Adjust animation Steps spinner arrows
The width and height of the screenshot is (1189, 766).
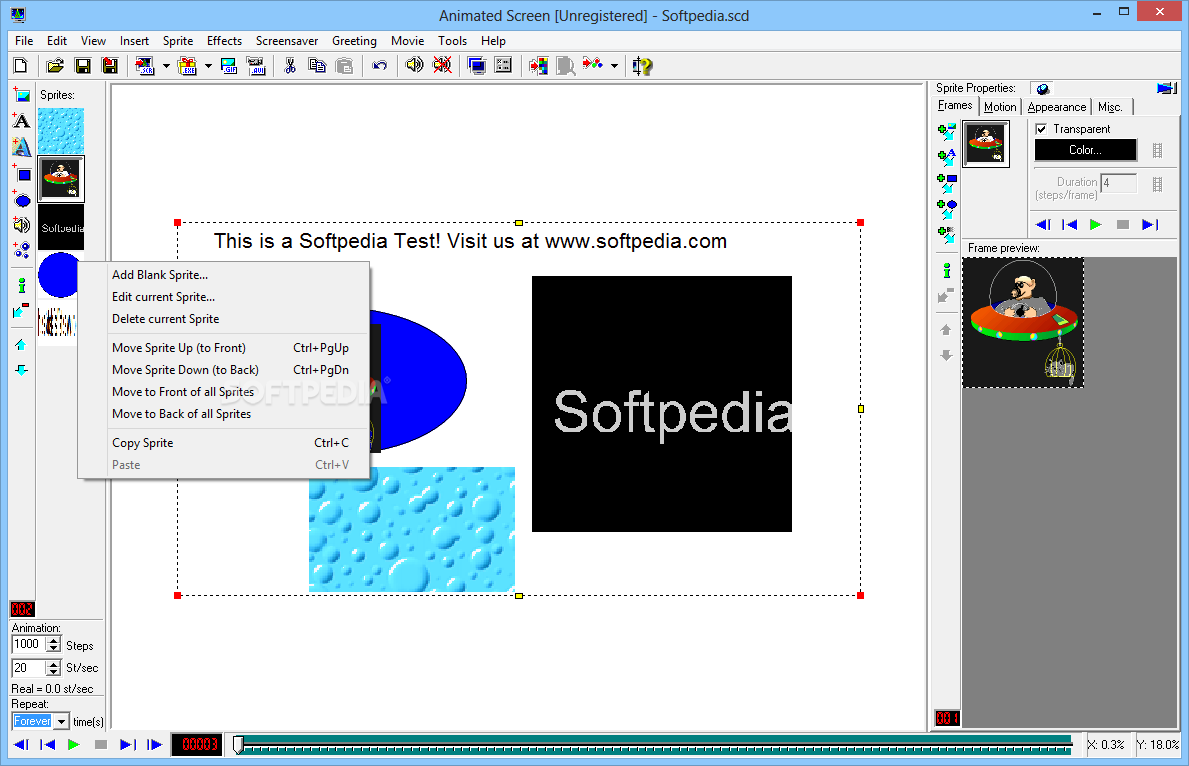53,645
